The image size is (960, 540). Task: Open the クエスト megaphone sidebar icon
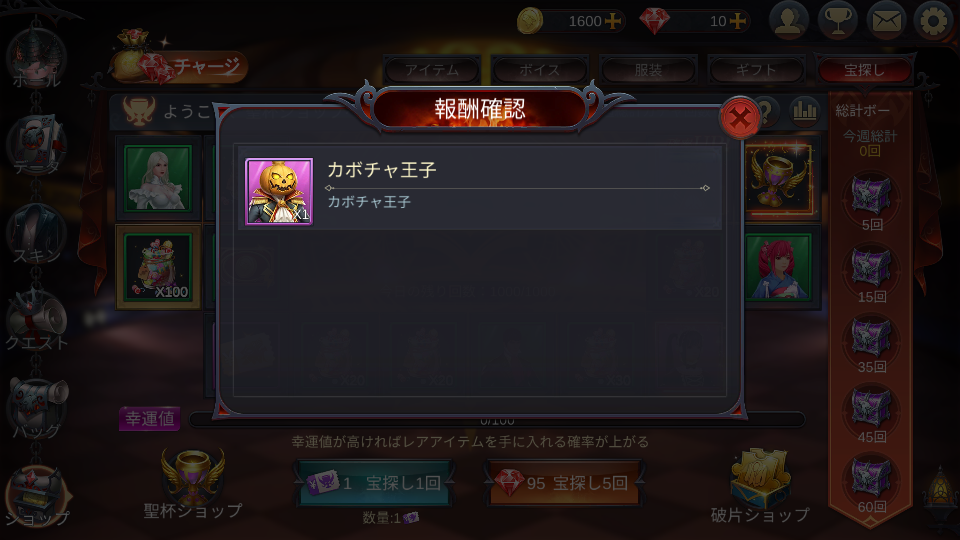pyautogui.click(x=37, y=322)
